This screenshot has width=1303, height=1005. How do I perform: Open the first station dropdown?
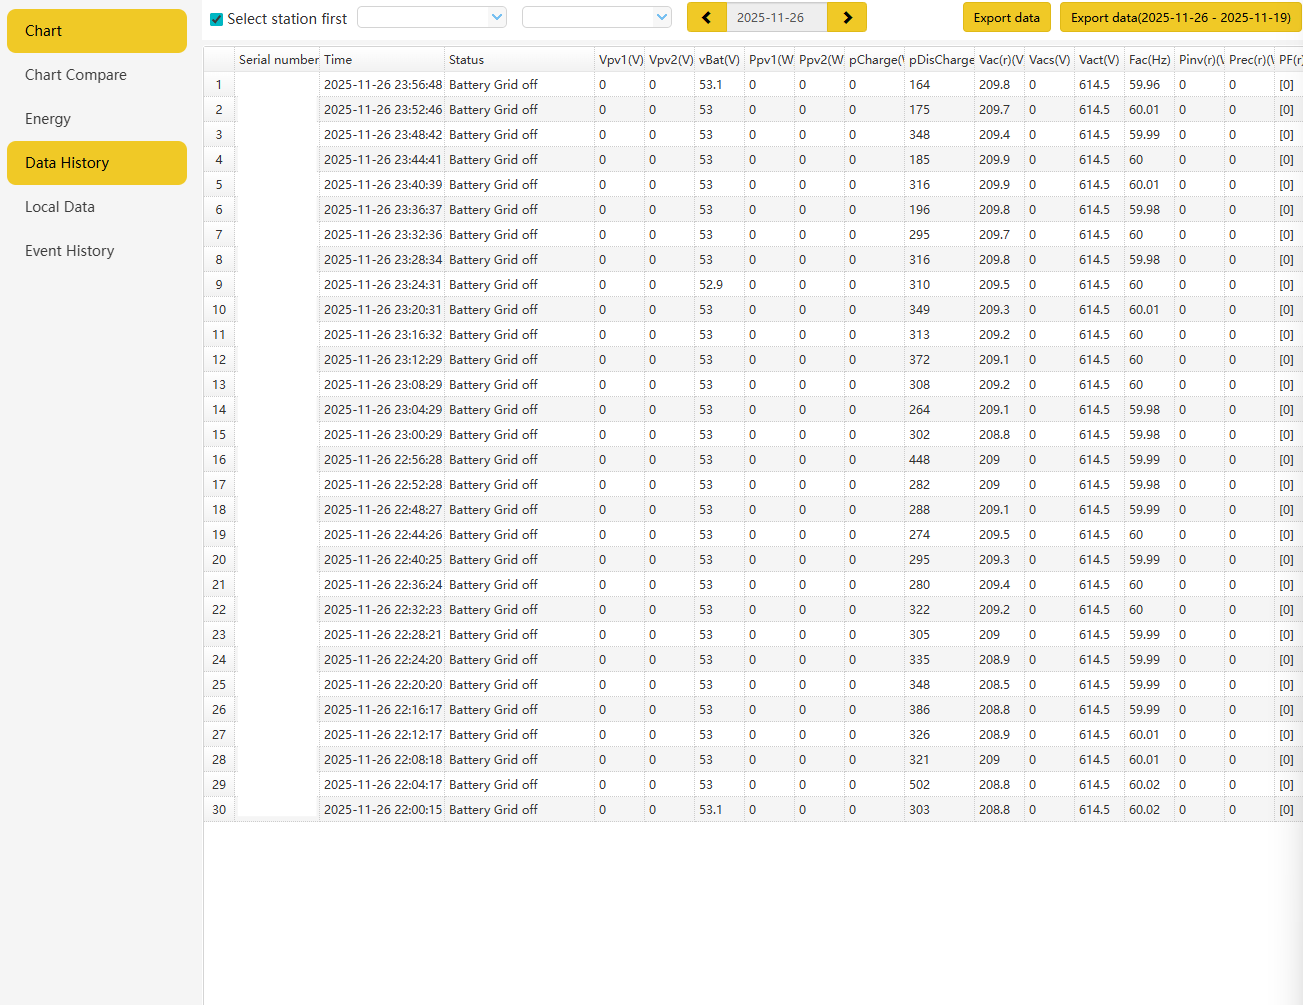coord(432,17)
